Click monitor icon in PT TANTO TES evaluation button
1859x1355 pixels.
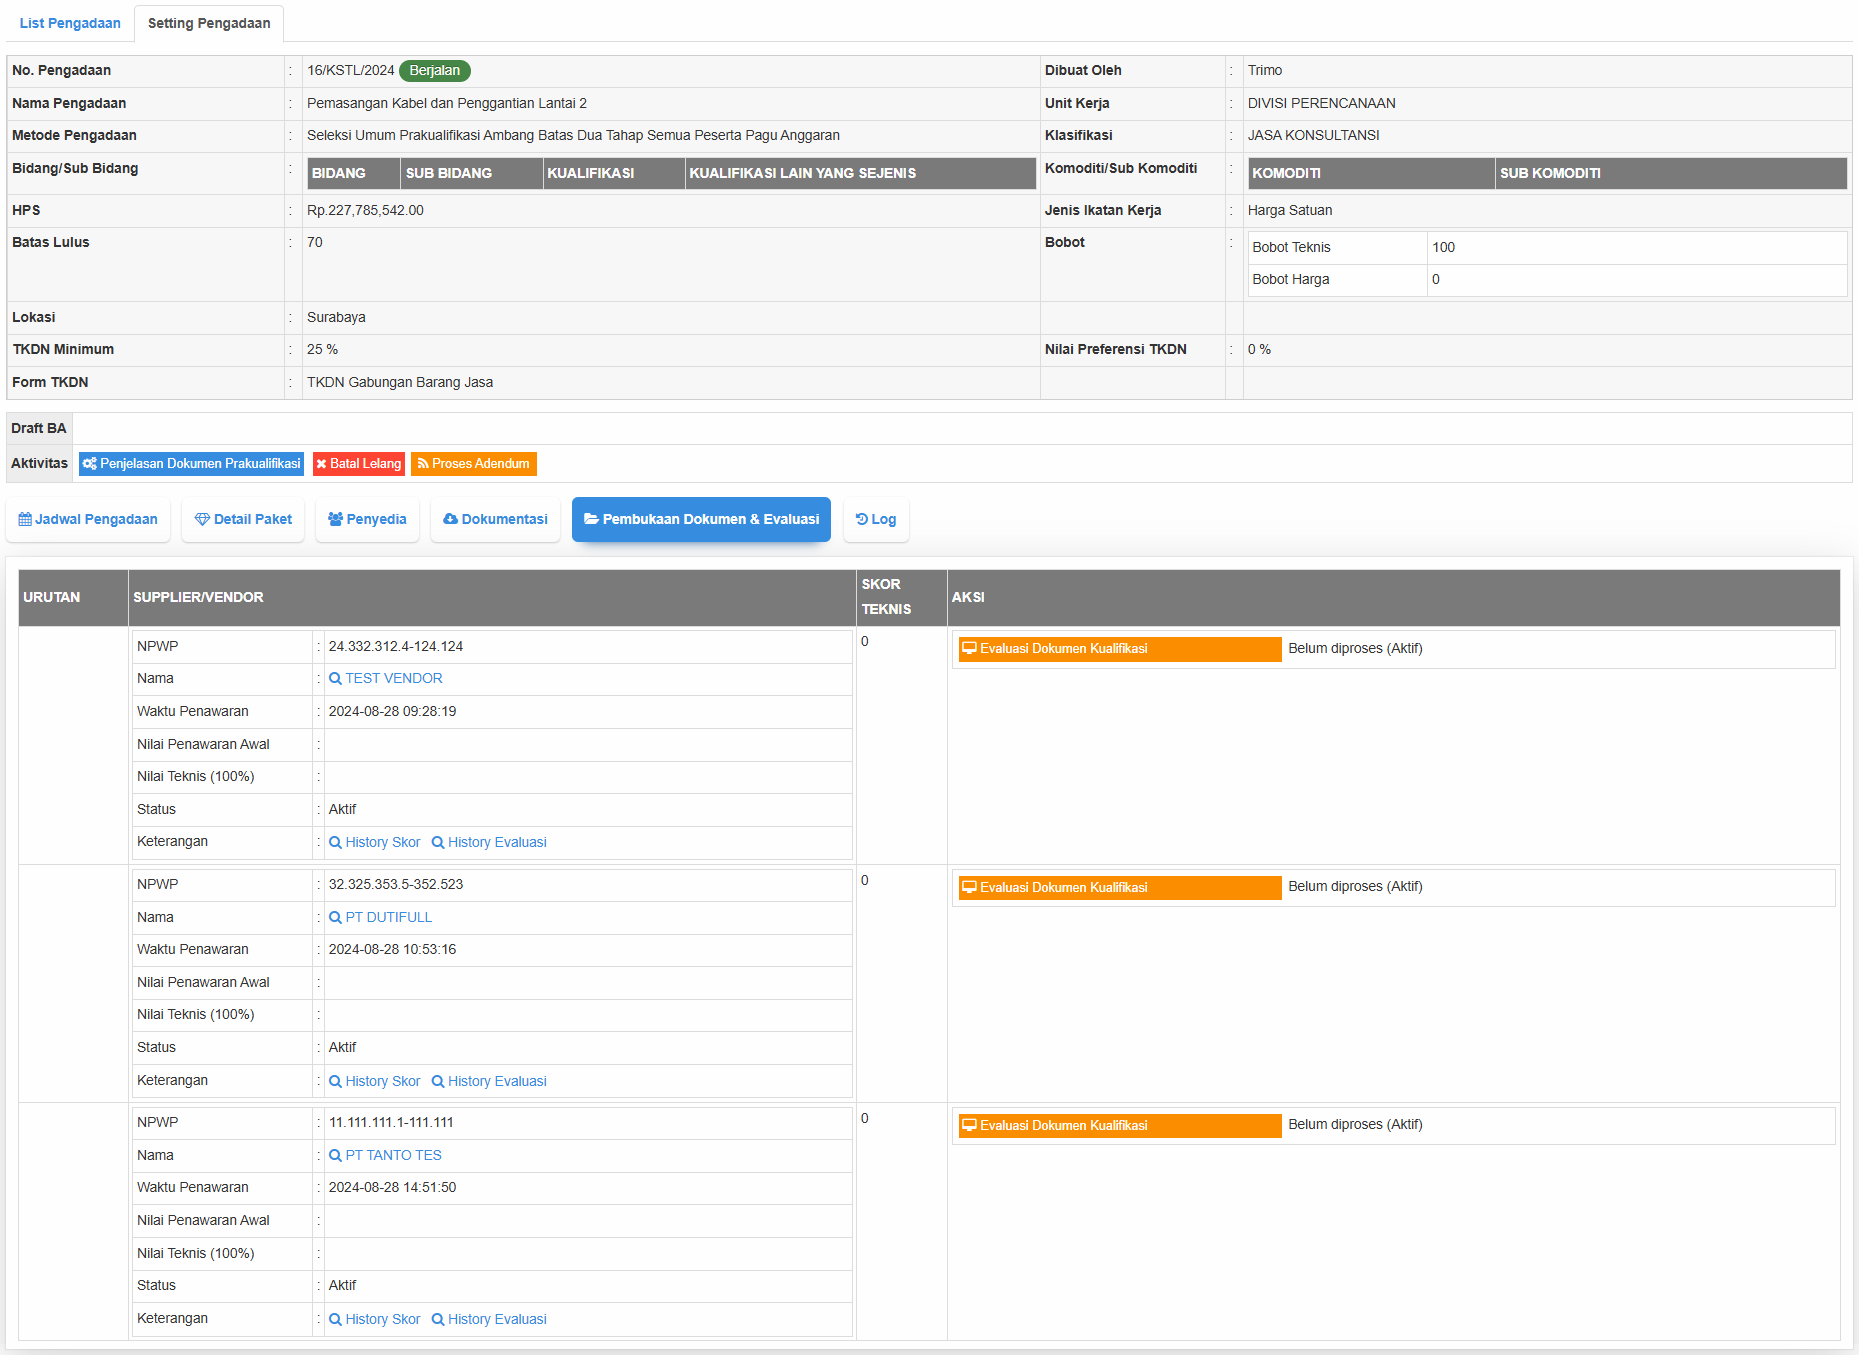969,1126
